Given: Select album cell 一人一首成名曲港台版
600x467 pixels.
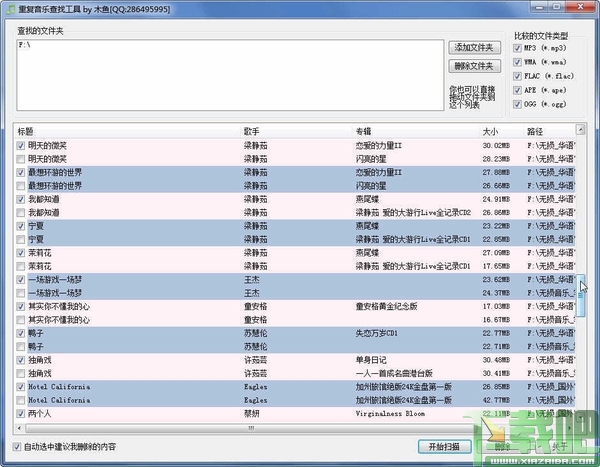Looking at the screenshot, I should click(x=394, y=374).
